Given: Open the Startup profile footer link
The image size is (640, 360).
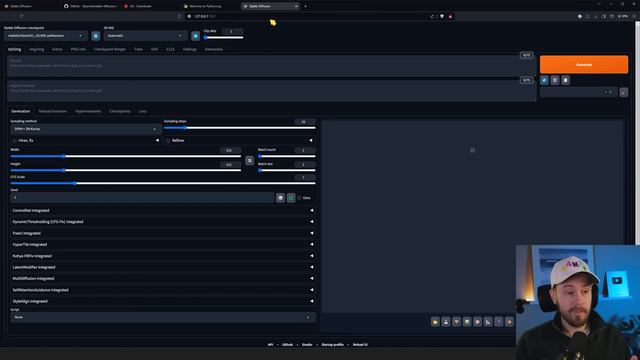Looking at the screenshot, I should pyautogui.click(x=332, y=344).
